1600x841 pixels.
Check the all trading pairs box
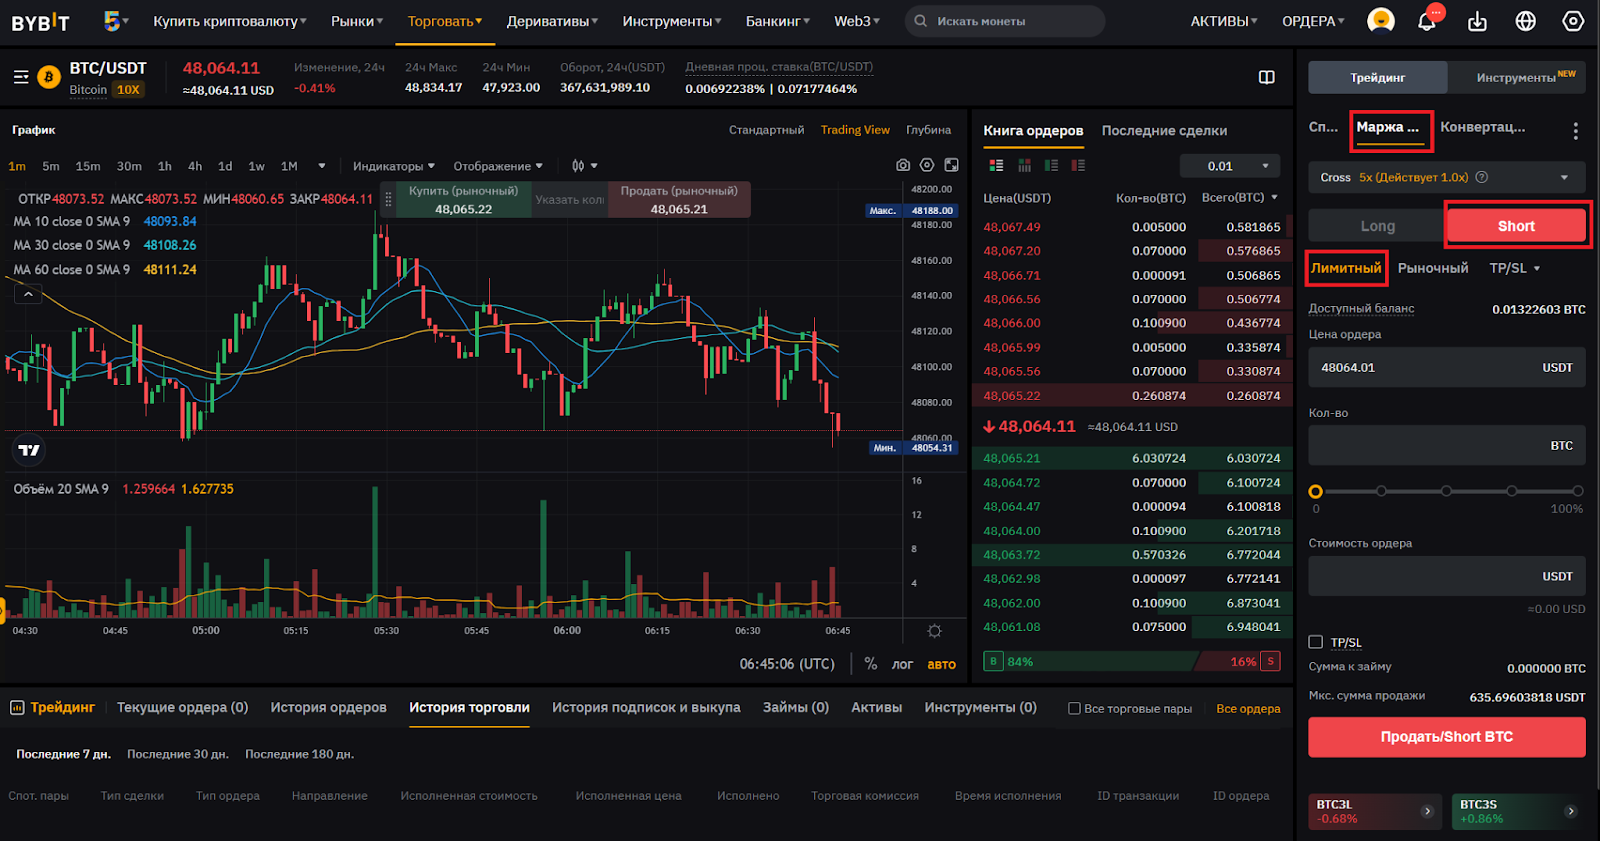[x=1074, y=708]
